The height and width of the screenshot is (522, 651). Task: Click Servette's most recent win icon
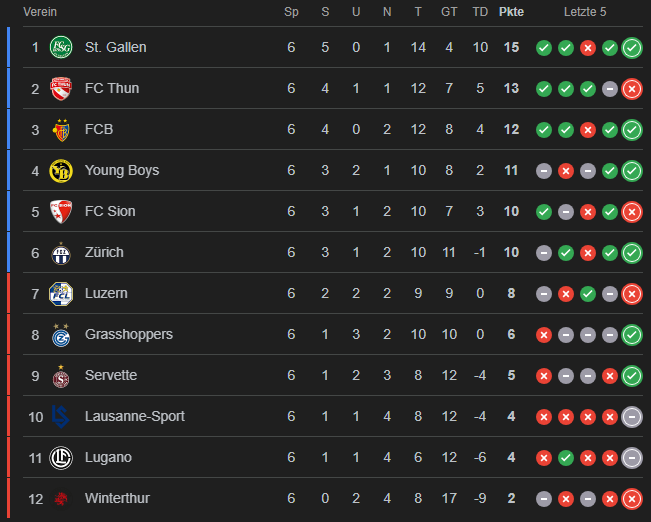pos(631,375)
